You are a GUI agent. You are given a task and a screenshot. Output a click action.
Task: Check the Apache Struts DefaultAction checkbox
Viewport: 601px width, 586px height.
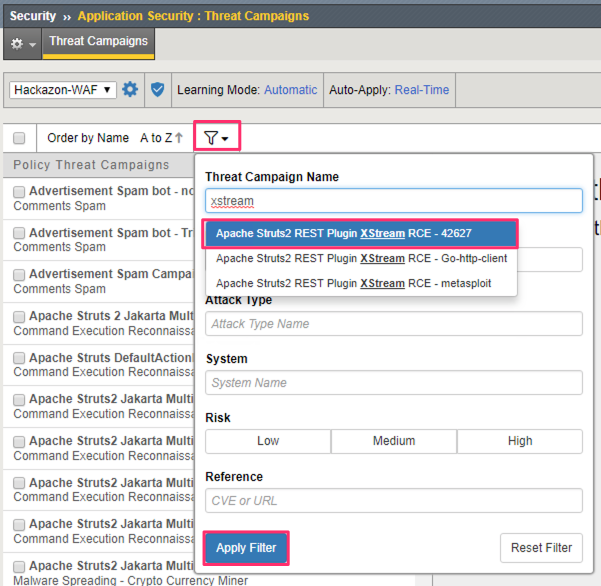[19, 358]
